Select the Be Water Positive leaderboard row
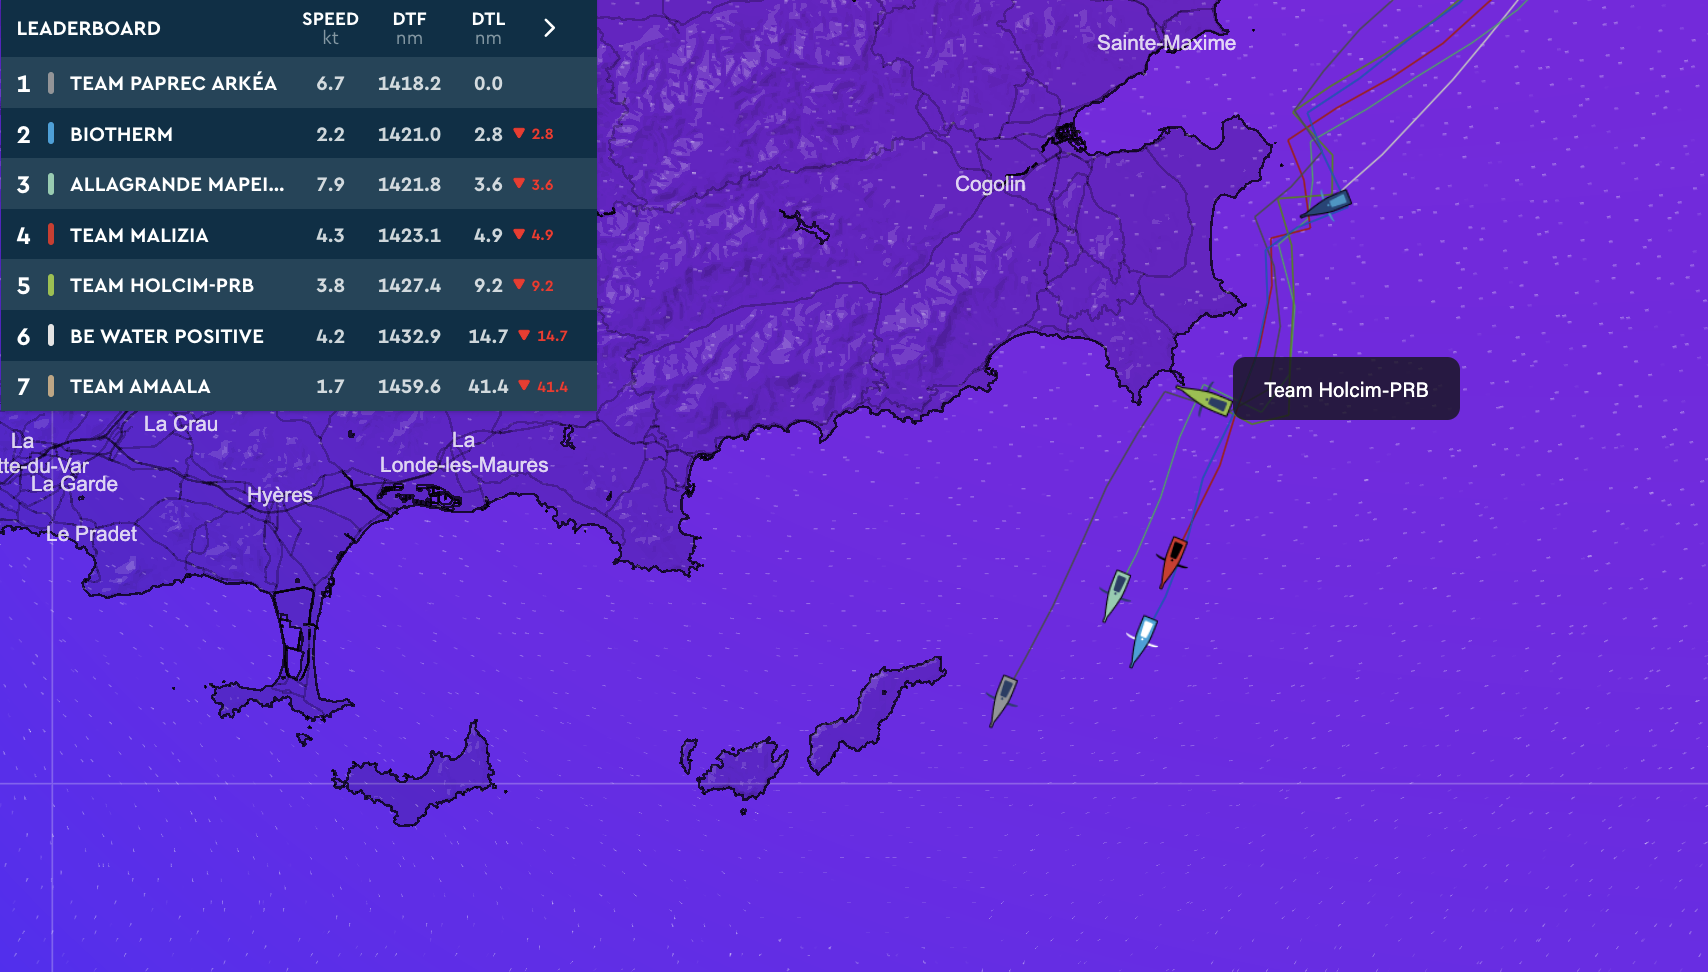Viewport: 1708px width, 972px height. tap(299, 336)
